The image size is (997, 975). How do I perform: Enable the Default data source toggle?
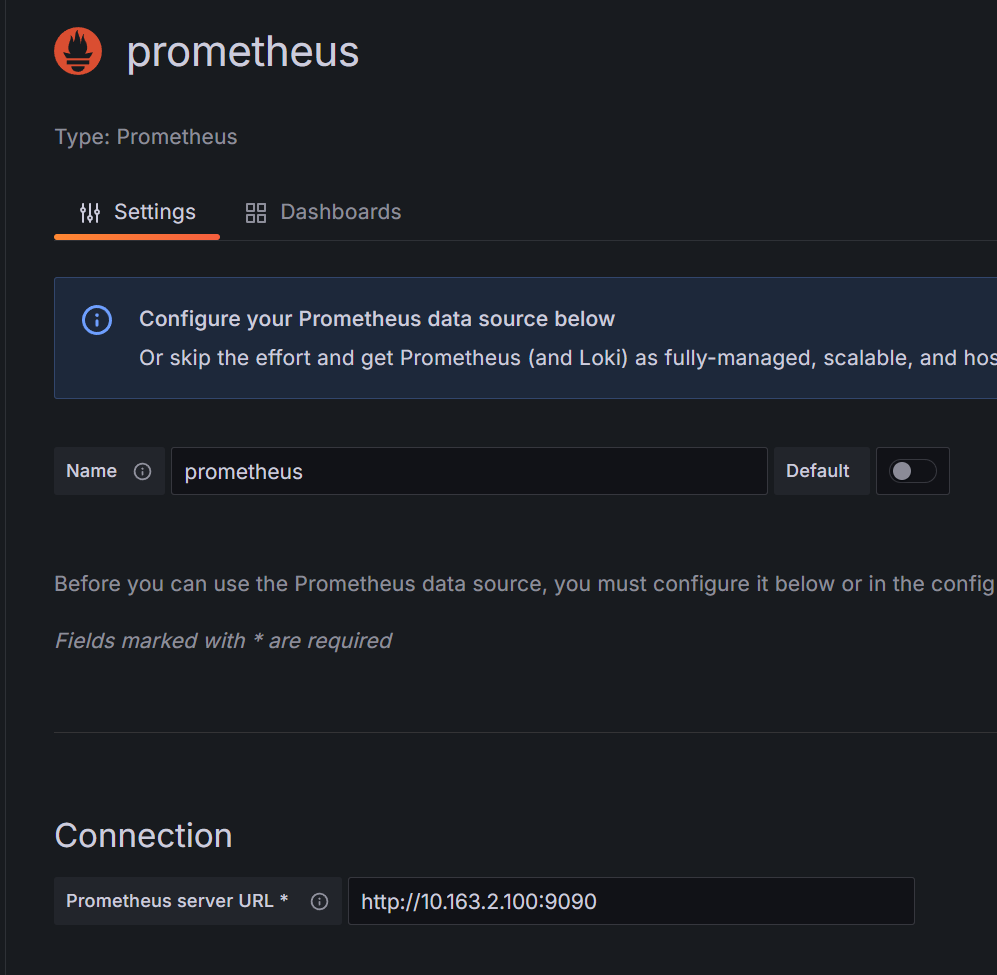click(912, 471)
